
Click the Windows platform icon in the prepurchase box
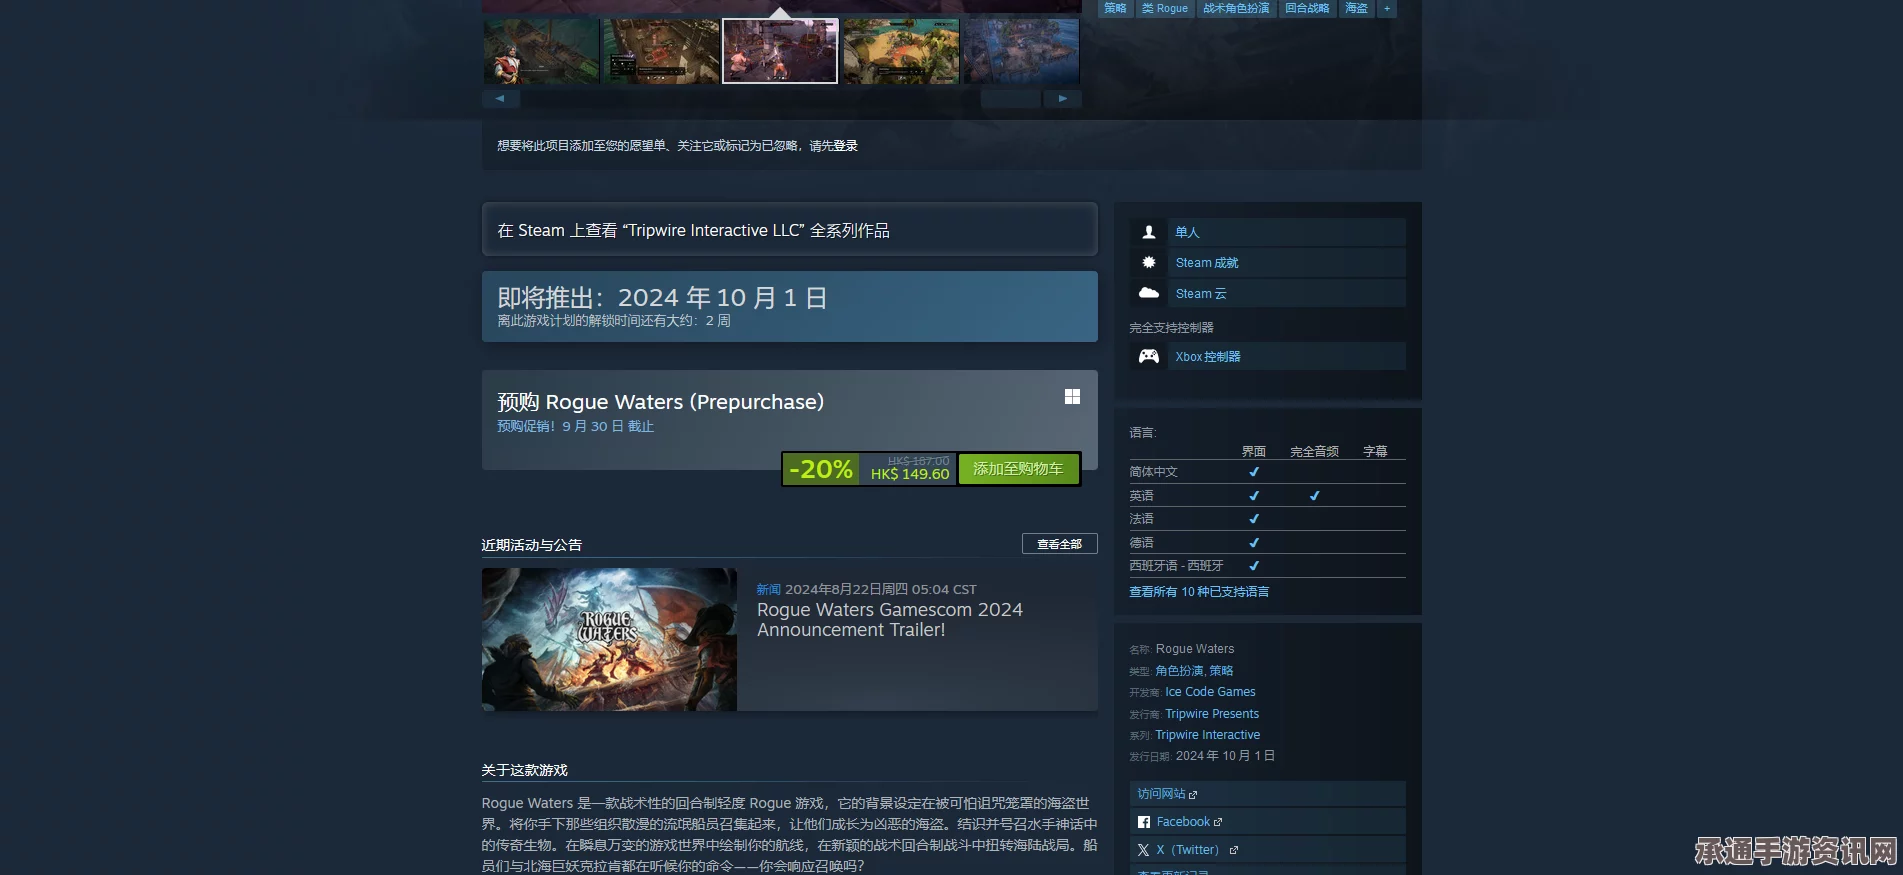[1072, 397]
